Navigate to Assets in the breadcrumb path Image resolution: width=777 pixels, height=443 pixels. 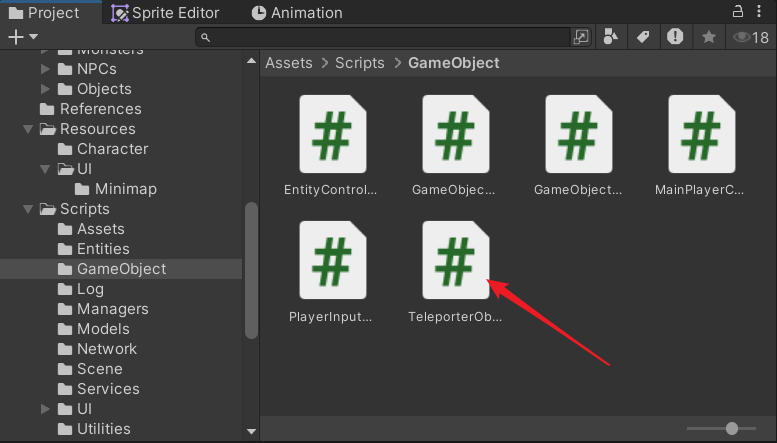(289, 63)
